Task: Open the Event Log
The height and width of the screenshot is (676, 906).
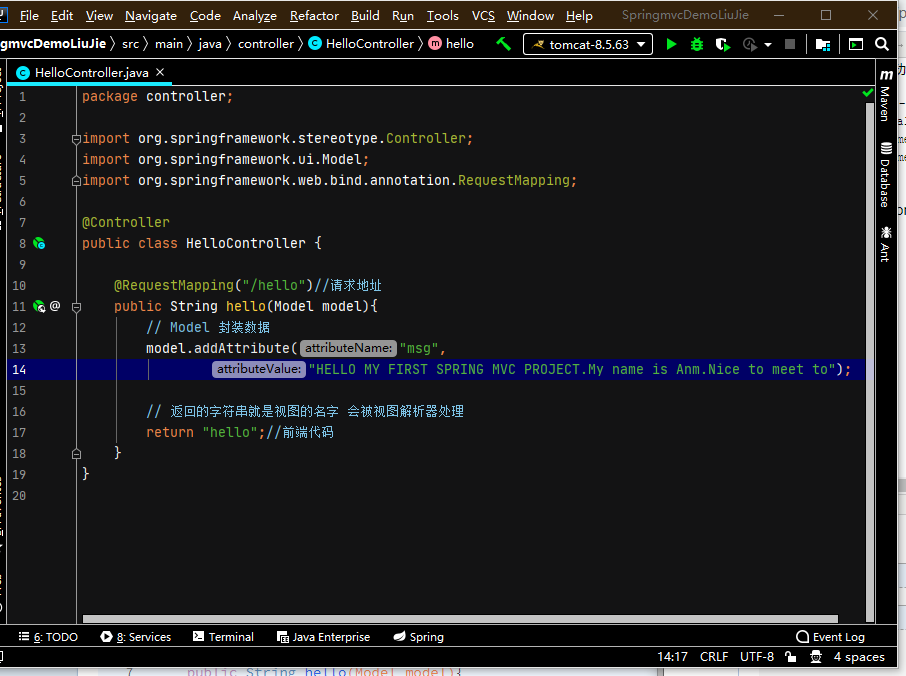Action: 830,637
